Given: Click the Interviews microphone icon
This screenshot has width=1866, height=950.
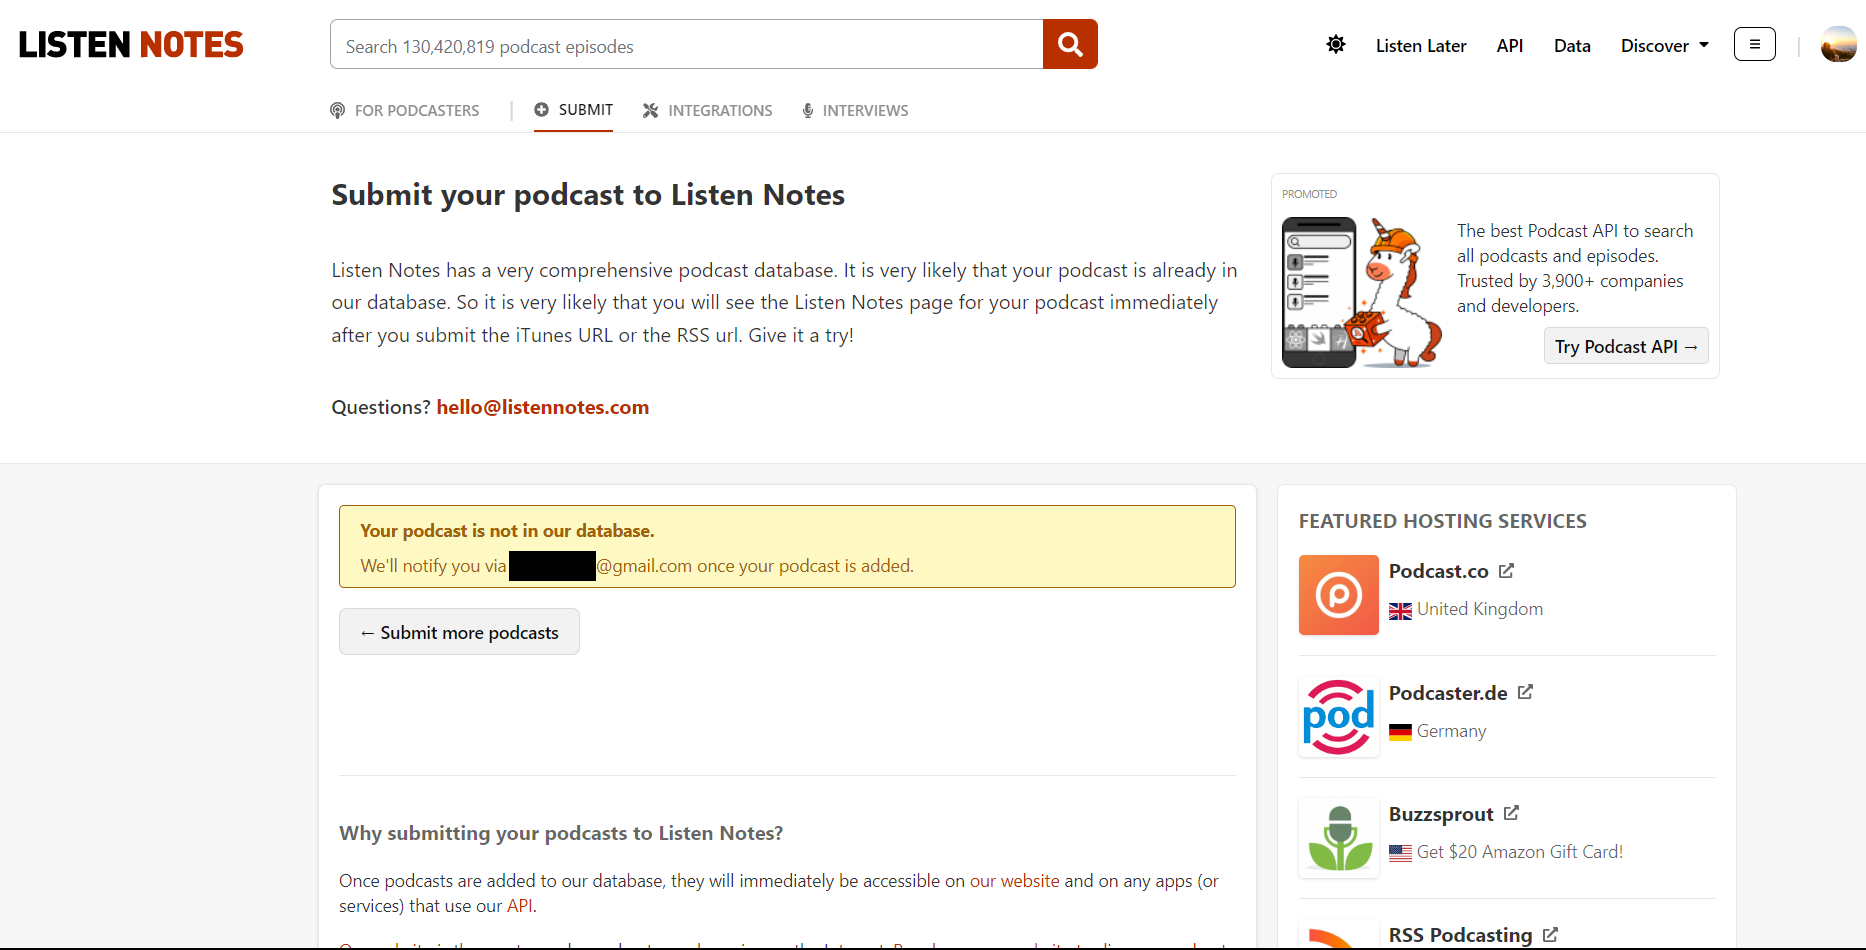Looking at the screenshot, I should point(808,110).
